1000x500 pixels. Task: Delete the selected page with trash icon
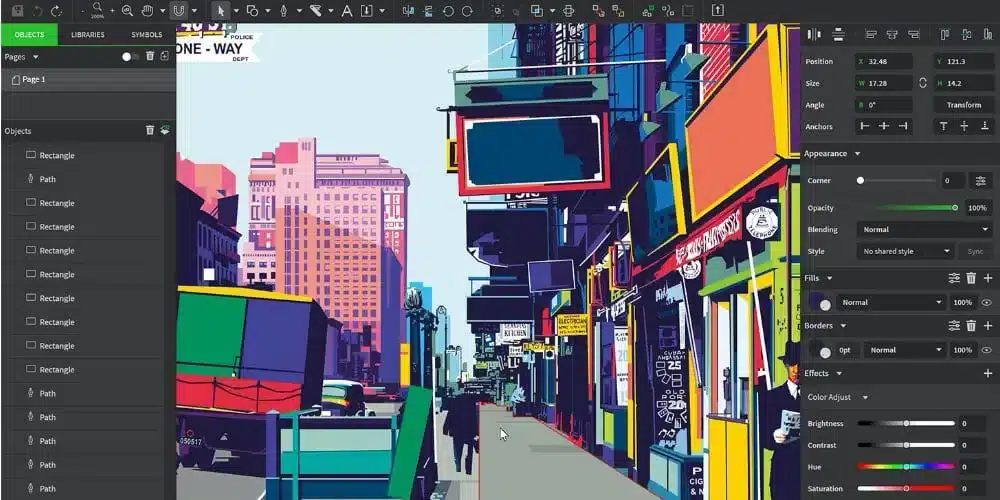150,57
